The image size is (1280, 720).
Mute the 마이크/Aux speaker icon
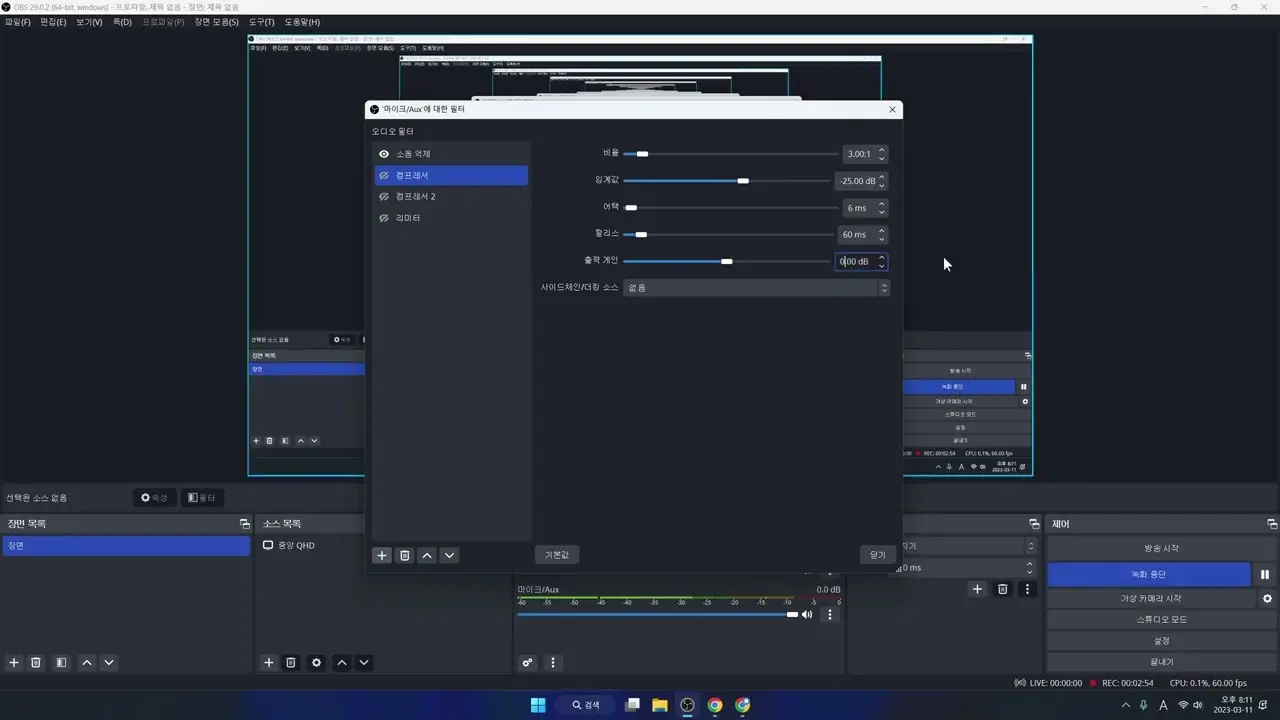pyautogui.click(x=807, y=615)
